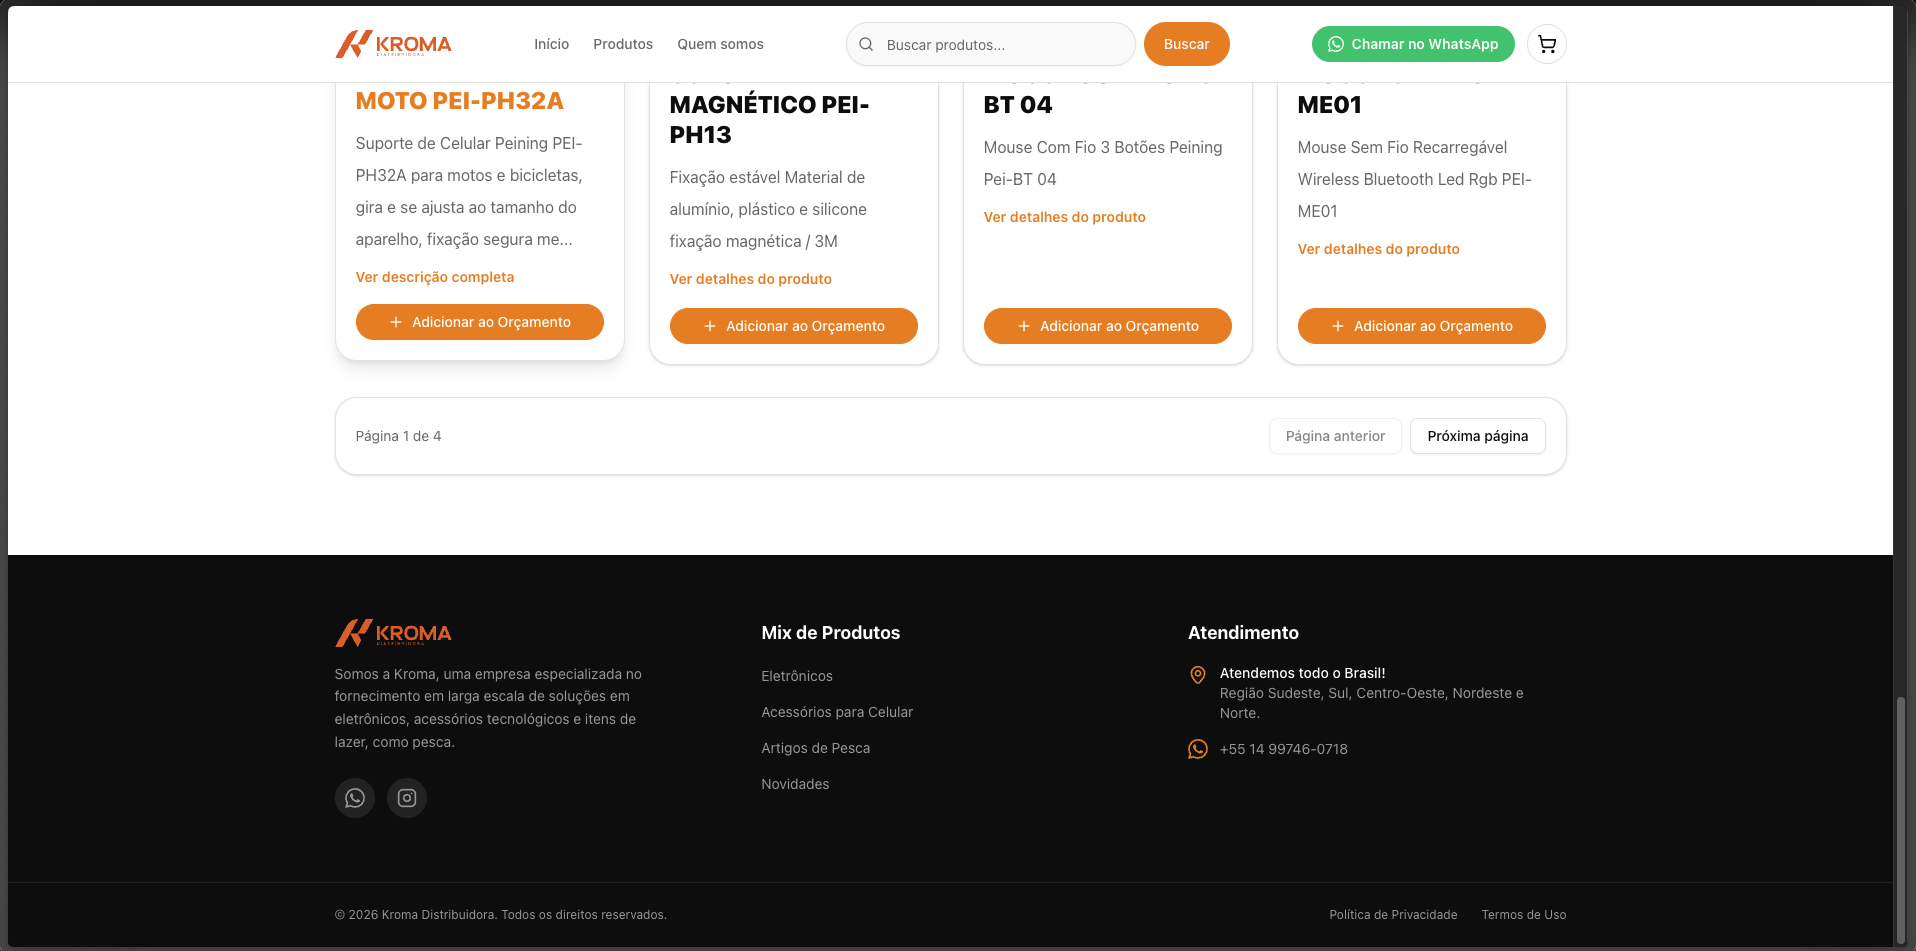Open WhatsApp icon in footer social links
The width and height of the screenshot is (1916, 951).
point(355,798)
